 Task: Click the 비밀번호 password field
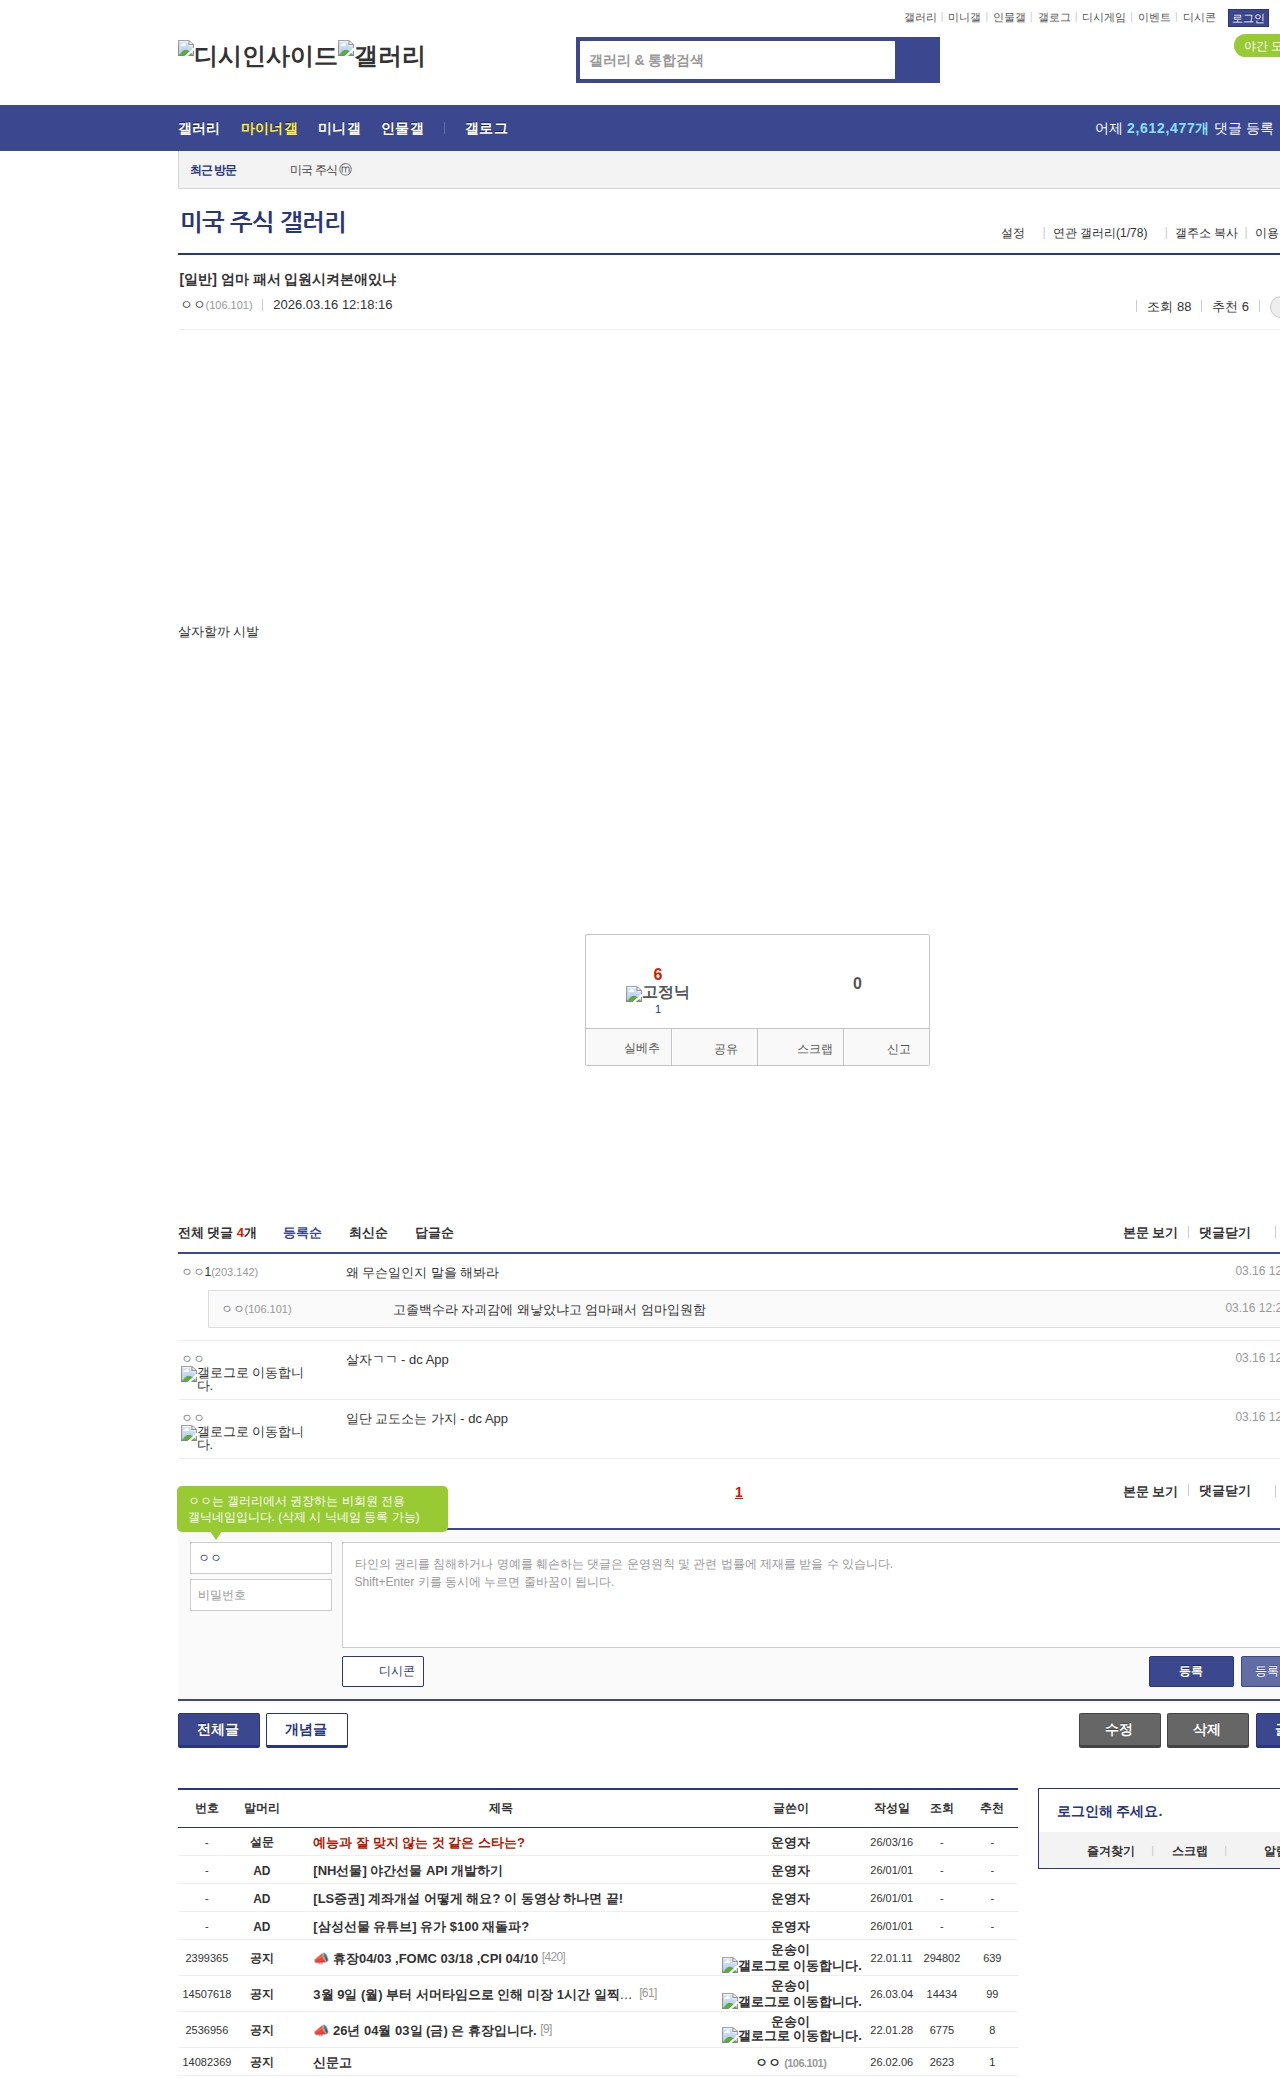pyautogui.click(x=261, y=1594)
